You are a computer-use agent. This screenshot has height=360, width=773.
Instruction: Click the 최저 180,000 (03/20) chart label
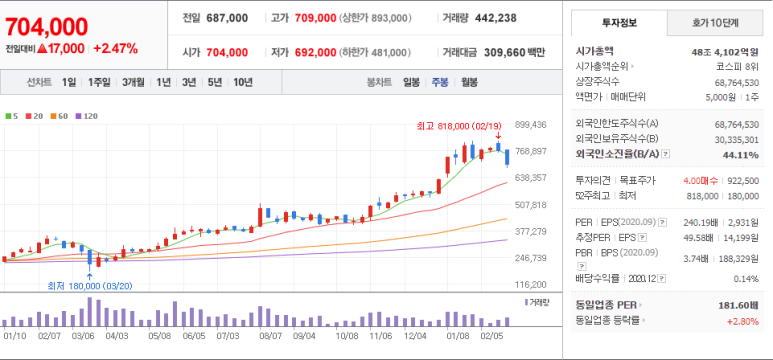[89, 286]
